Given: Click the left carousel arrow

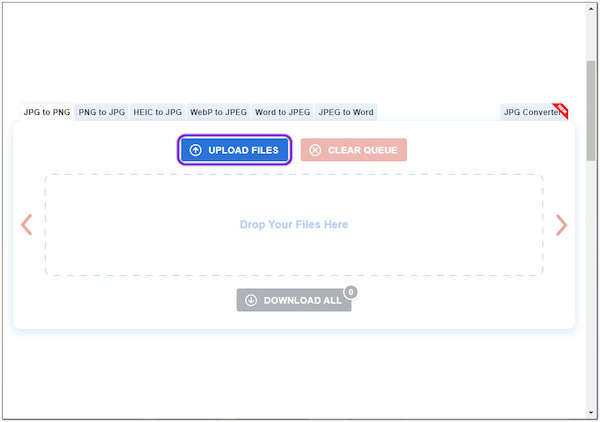Looking at the screenshot, I should point(26,225).
